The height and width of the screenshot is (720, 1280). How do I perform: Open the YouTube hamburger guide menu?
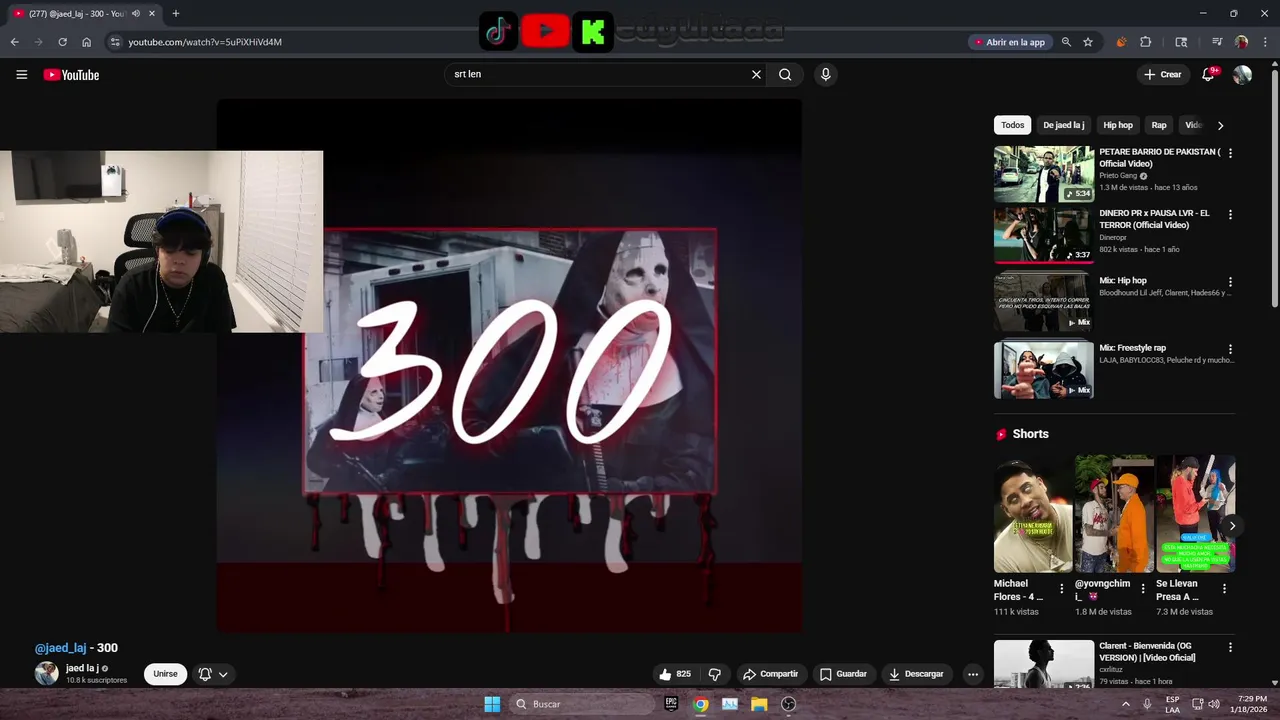click(x=21, y=74)
